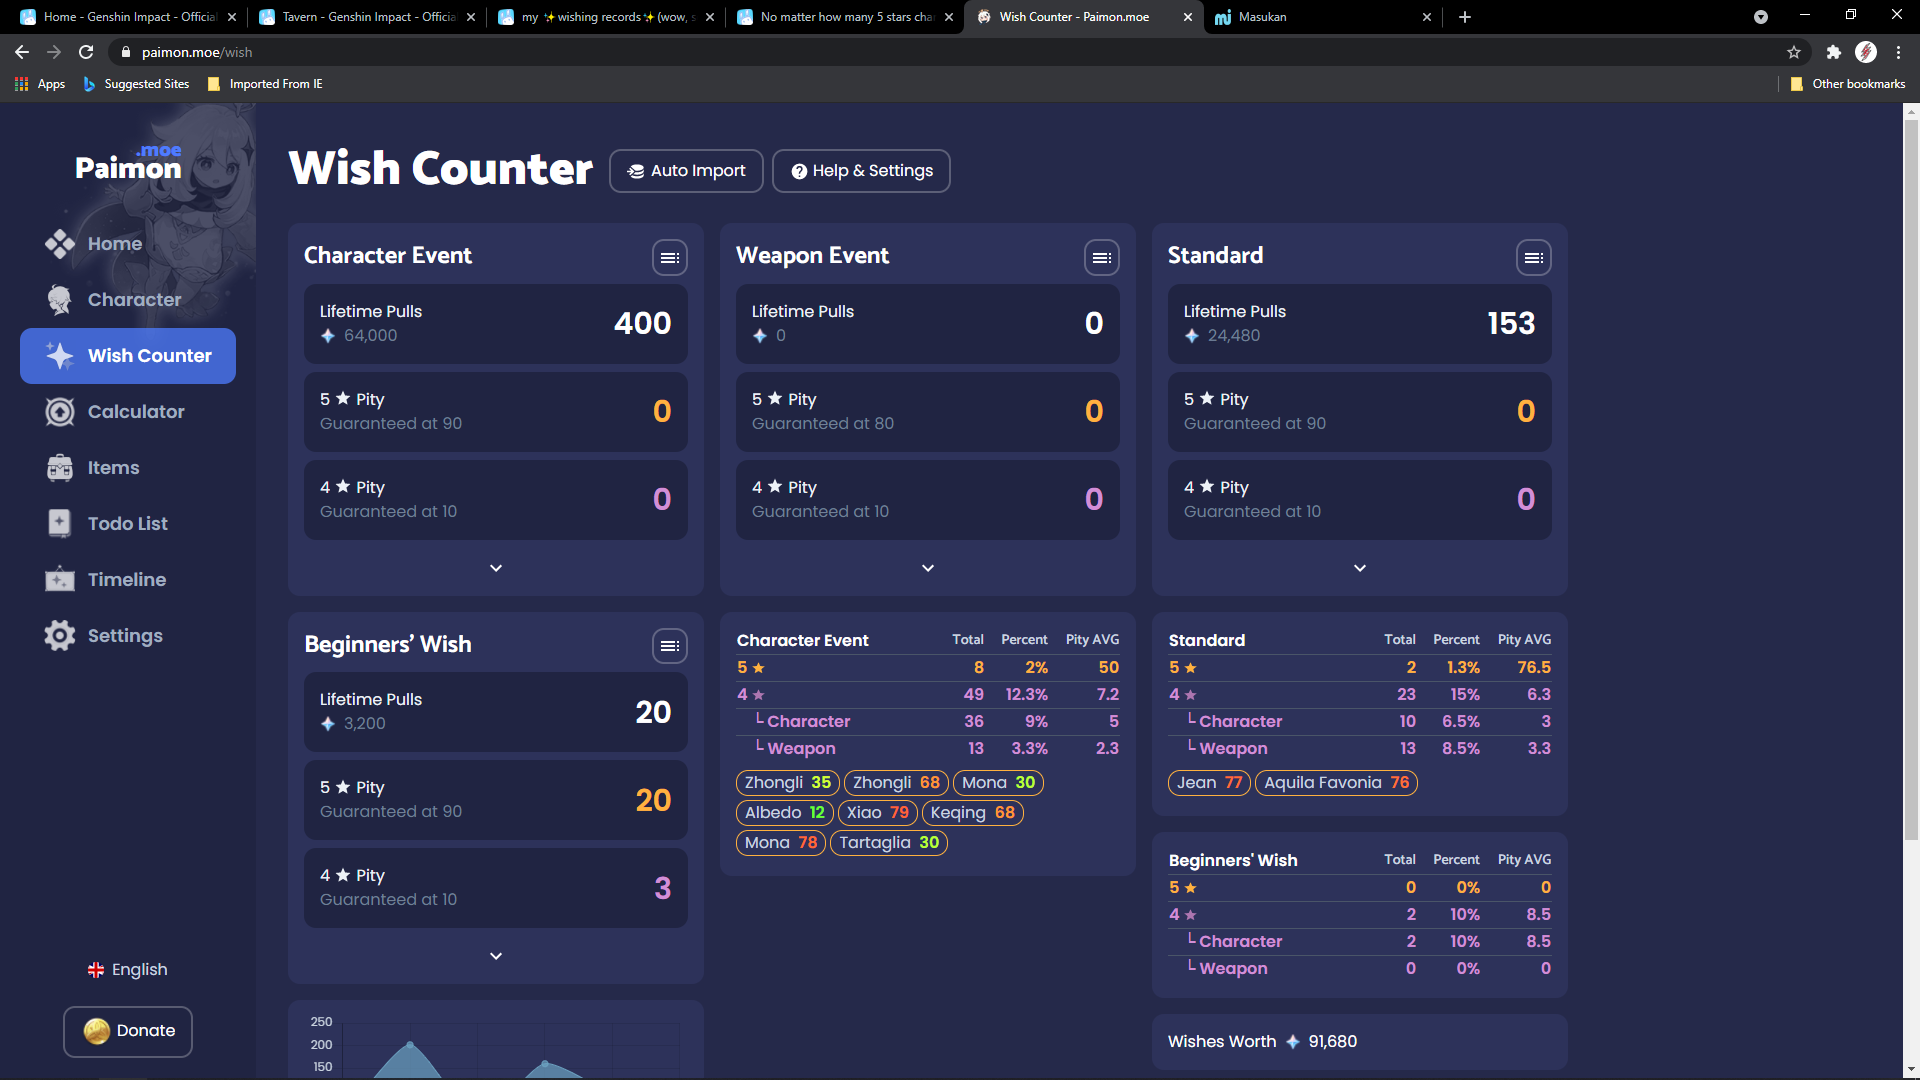Open the Apps bookmarks shortcut
Viewport: 1920px width, 1080px height.
click(x=40, y=84)
